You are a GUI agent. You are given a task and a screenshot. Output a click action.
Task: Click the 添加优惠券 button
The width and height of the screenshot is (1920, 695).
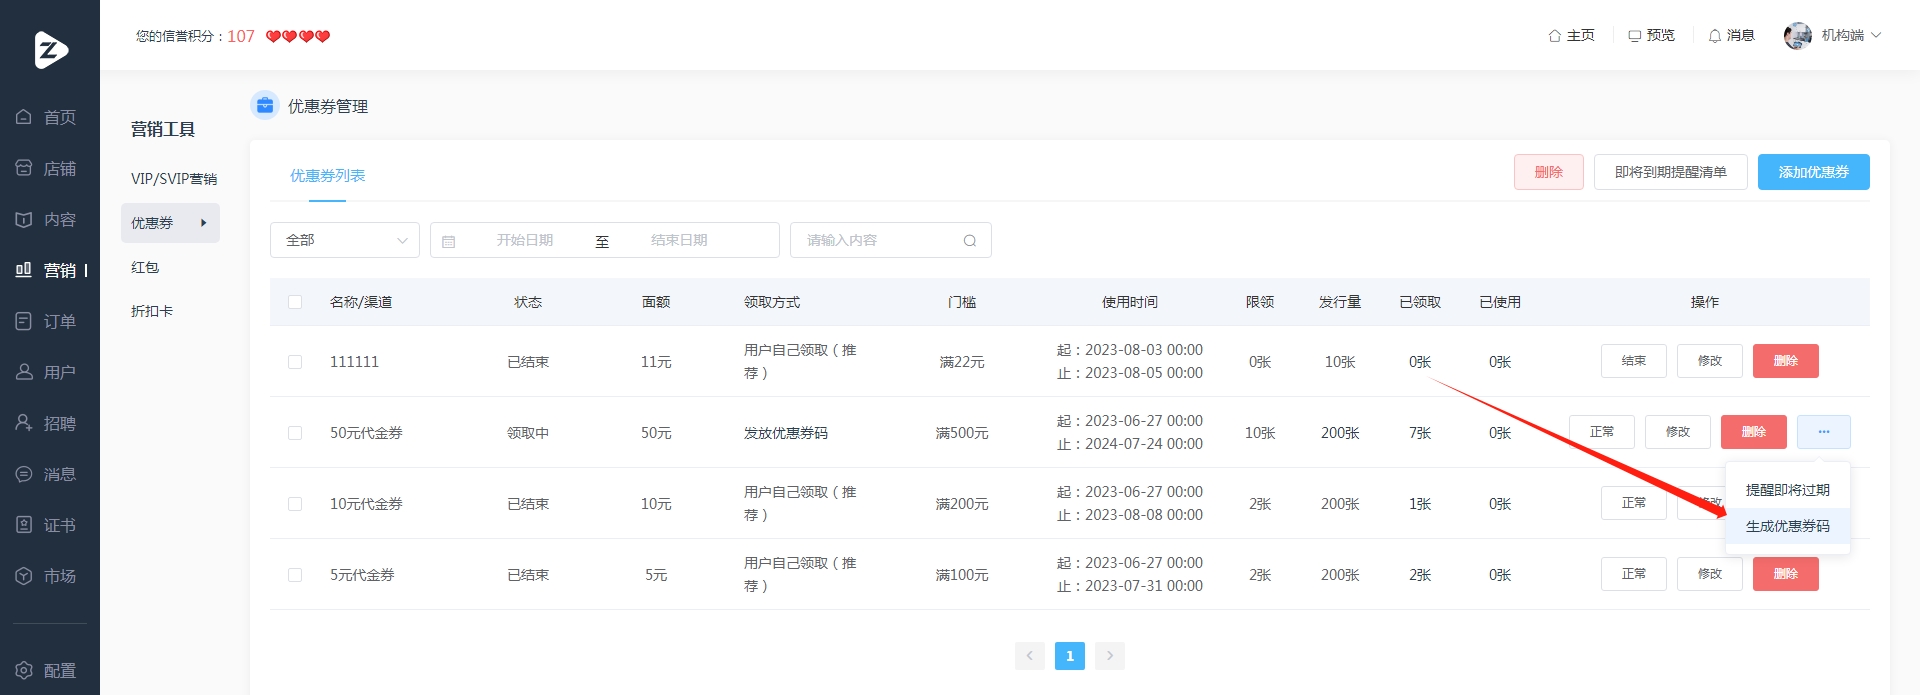coord(1814,172)
